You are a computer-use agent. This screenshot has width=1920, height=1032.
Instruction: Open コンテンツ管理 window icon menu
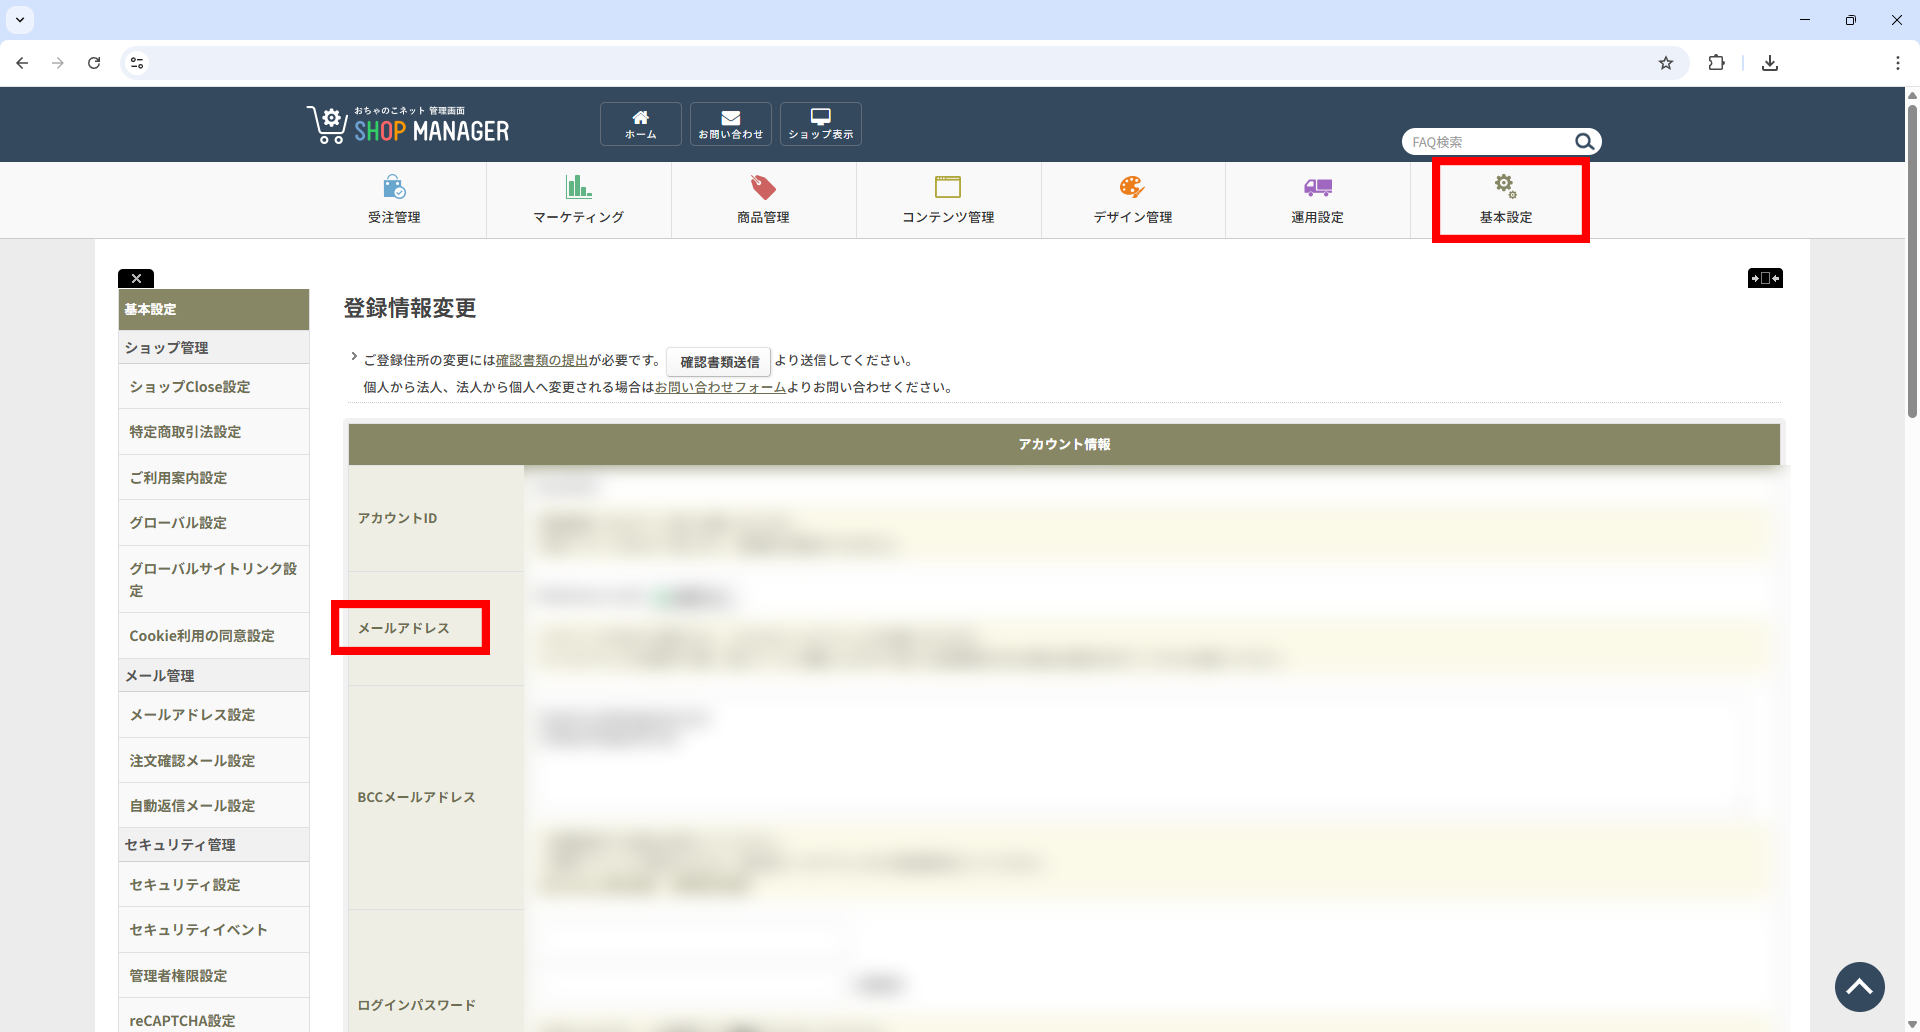948,199
